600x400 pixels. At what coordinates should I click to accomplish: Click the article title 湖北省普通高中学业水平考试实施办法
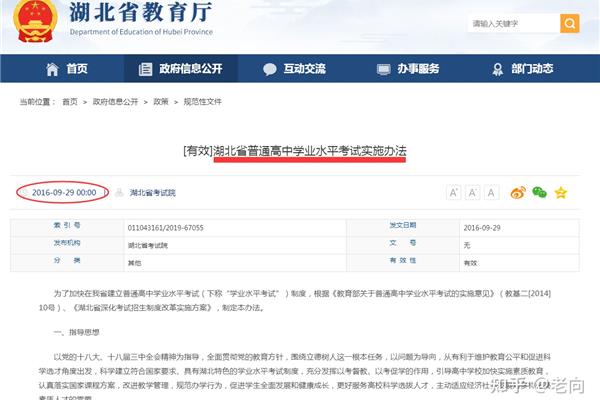pyautogui.click(x=310, y=151)
